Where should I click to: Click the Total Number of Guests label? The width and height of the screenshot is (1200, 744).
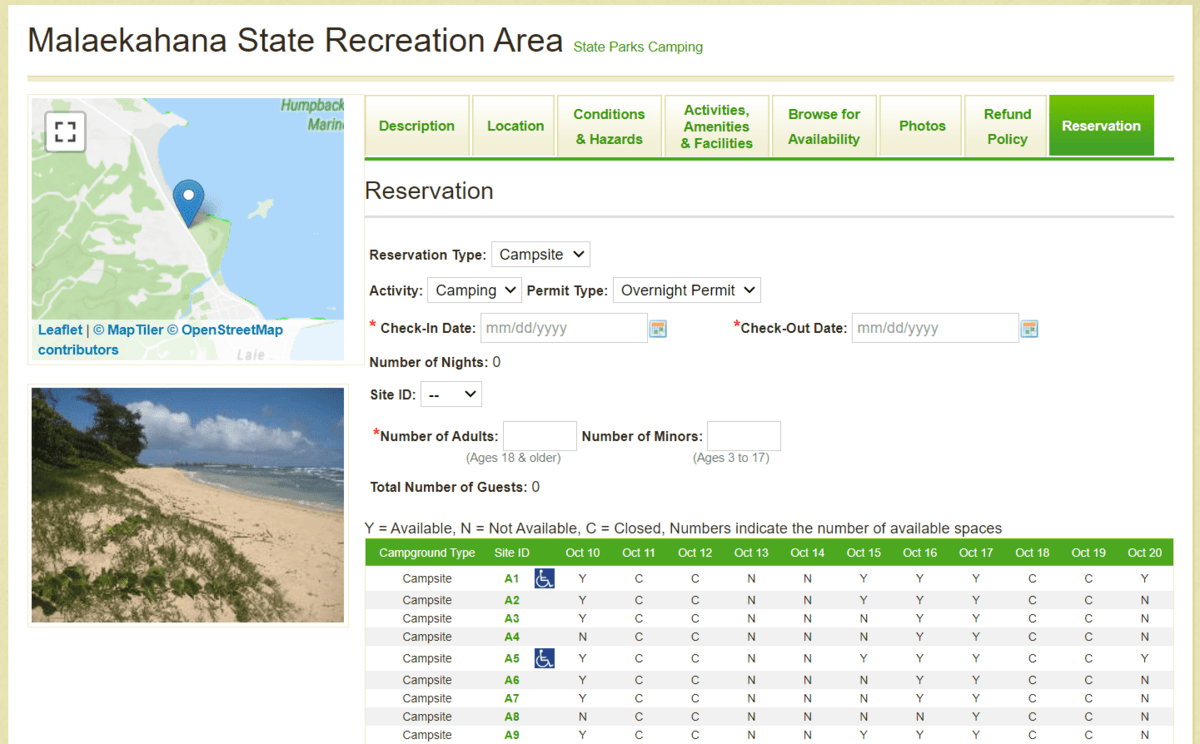449,487
